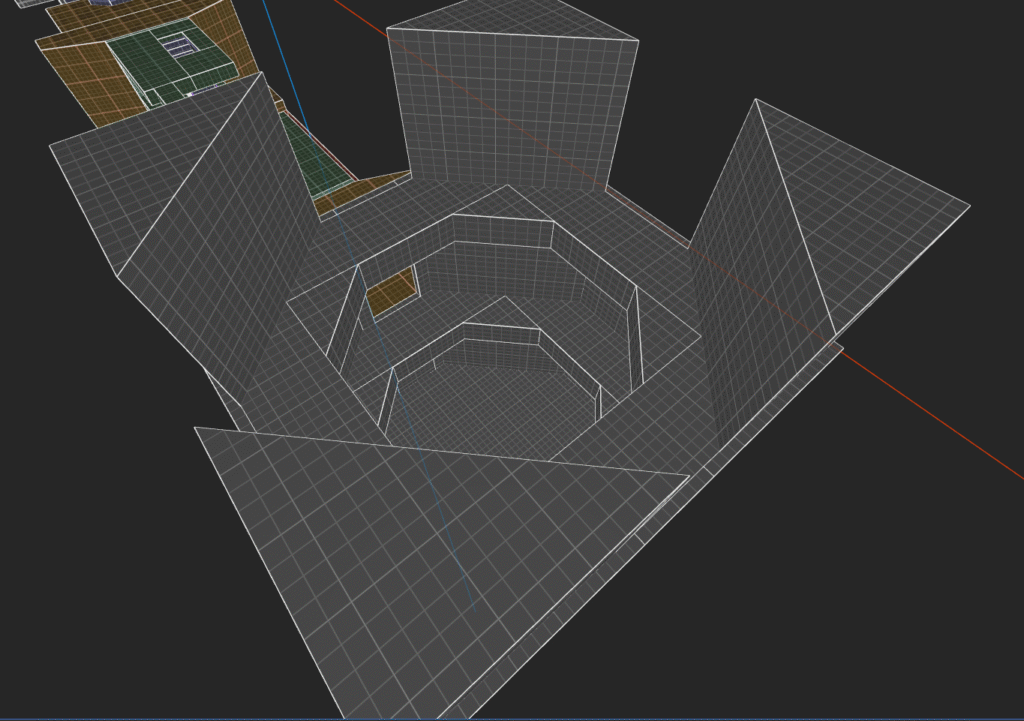Click the purple grid panels on green roof

(179, 45)
